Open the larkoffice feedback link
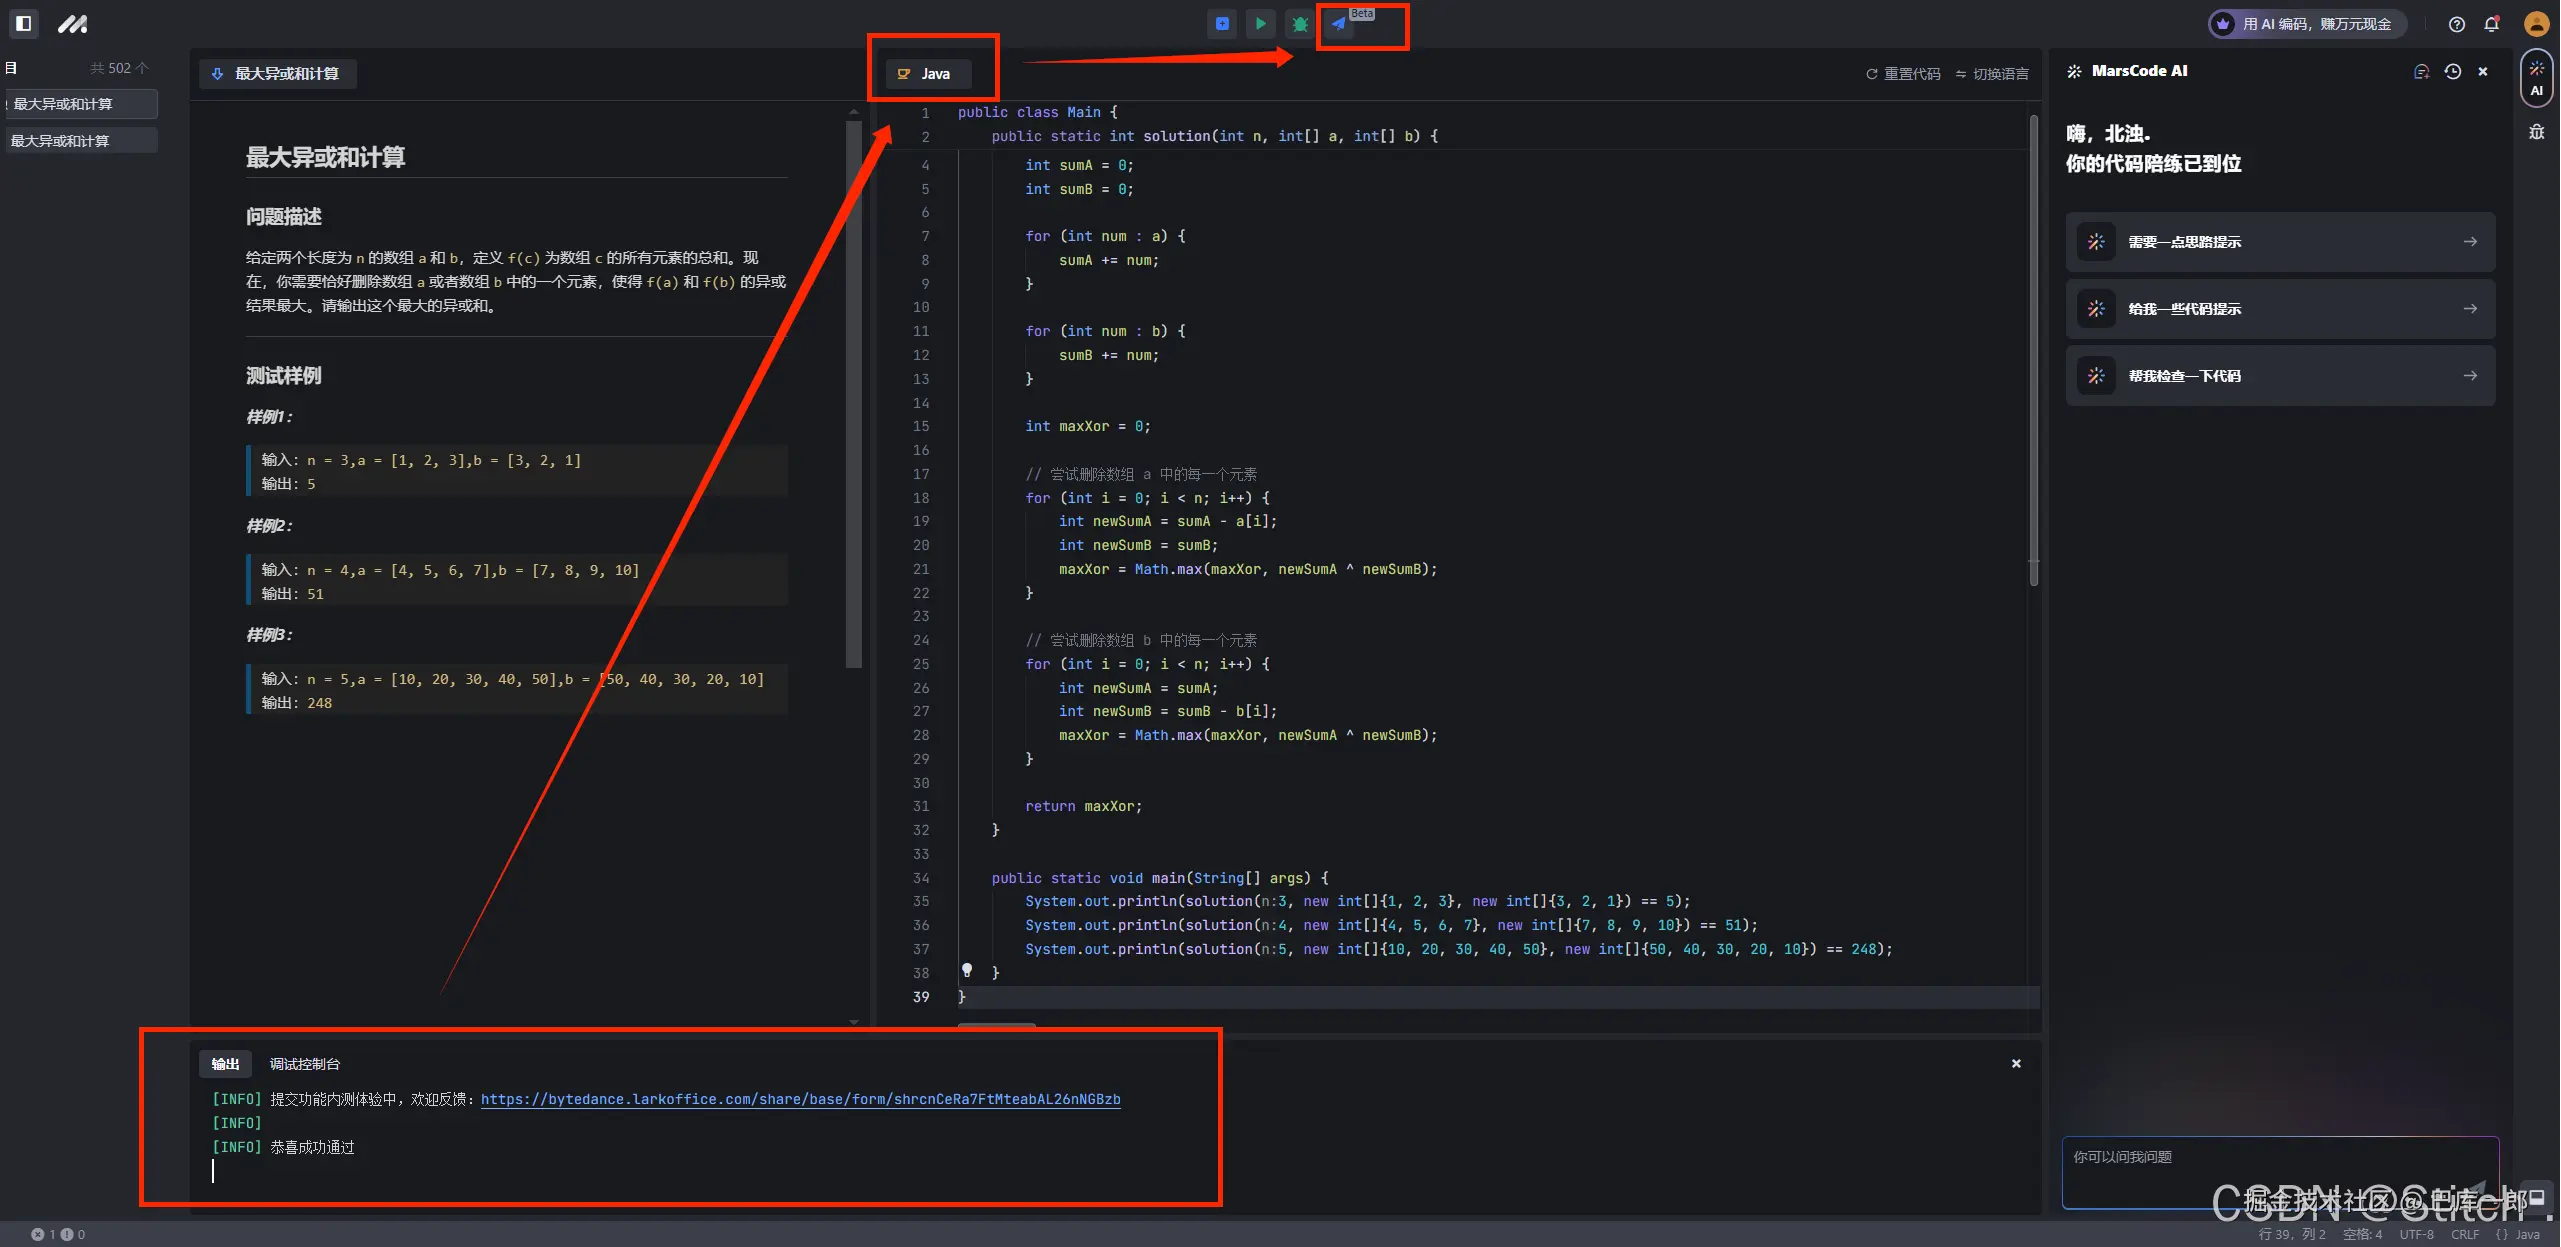This screenshot has height=1247, width=2561. [x=800, y=1099]
